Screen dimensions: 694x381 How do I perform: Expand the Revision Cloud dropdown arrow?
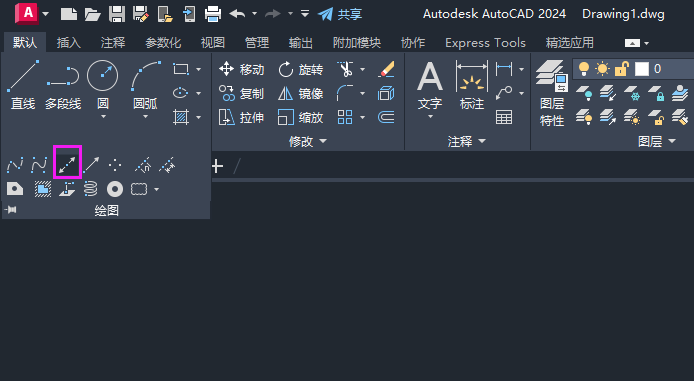156,189
